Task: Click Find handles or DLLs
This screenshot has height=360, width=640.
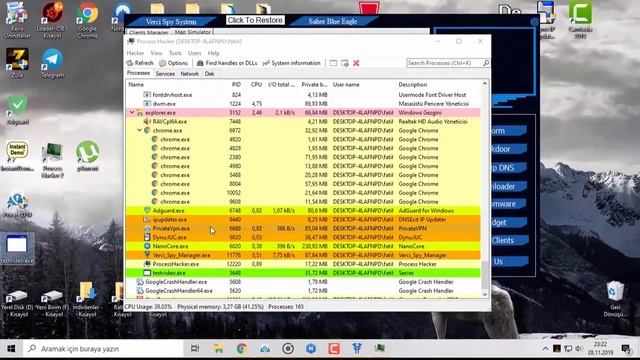Action: (x=227, y=63)
